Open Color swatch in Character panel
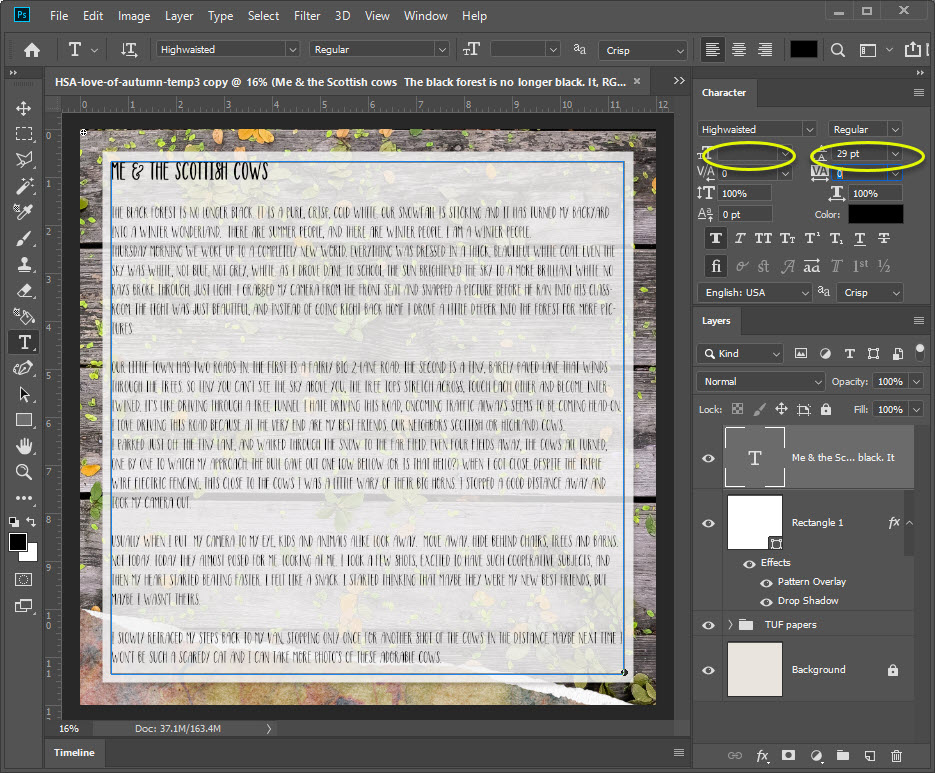This screenshot has height=773, width=935. click(875, 214)
